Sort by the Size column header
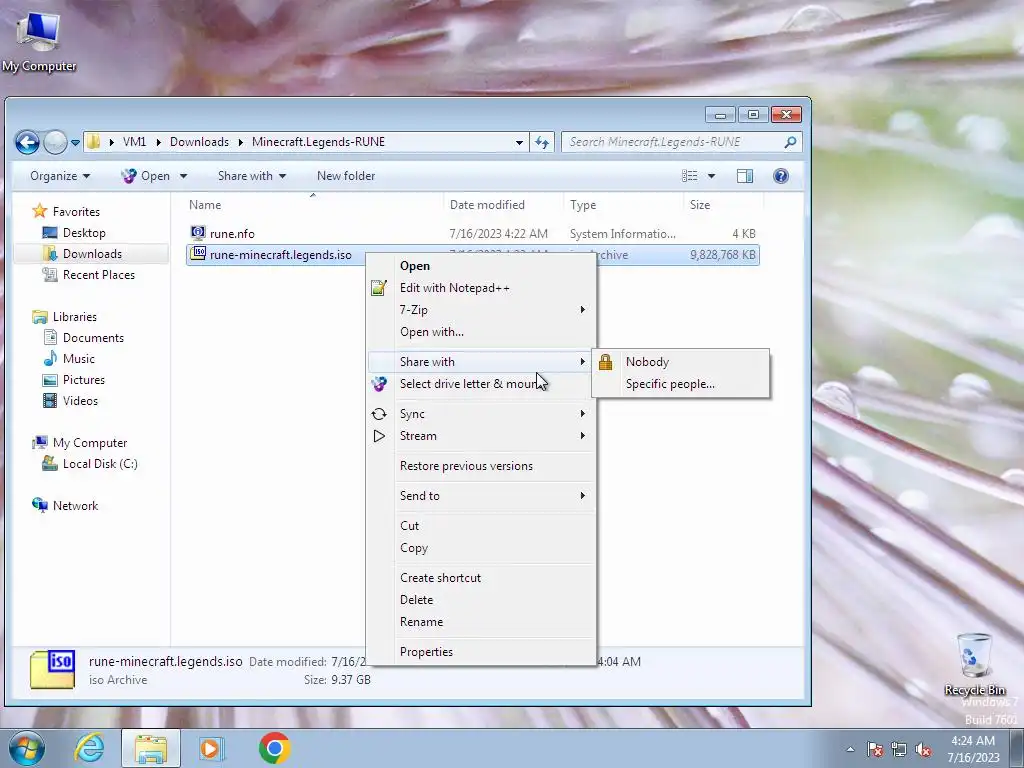Viewport: 1024px width, 768px height. point(724,204)
